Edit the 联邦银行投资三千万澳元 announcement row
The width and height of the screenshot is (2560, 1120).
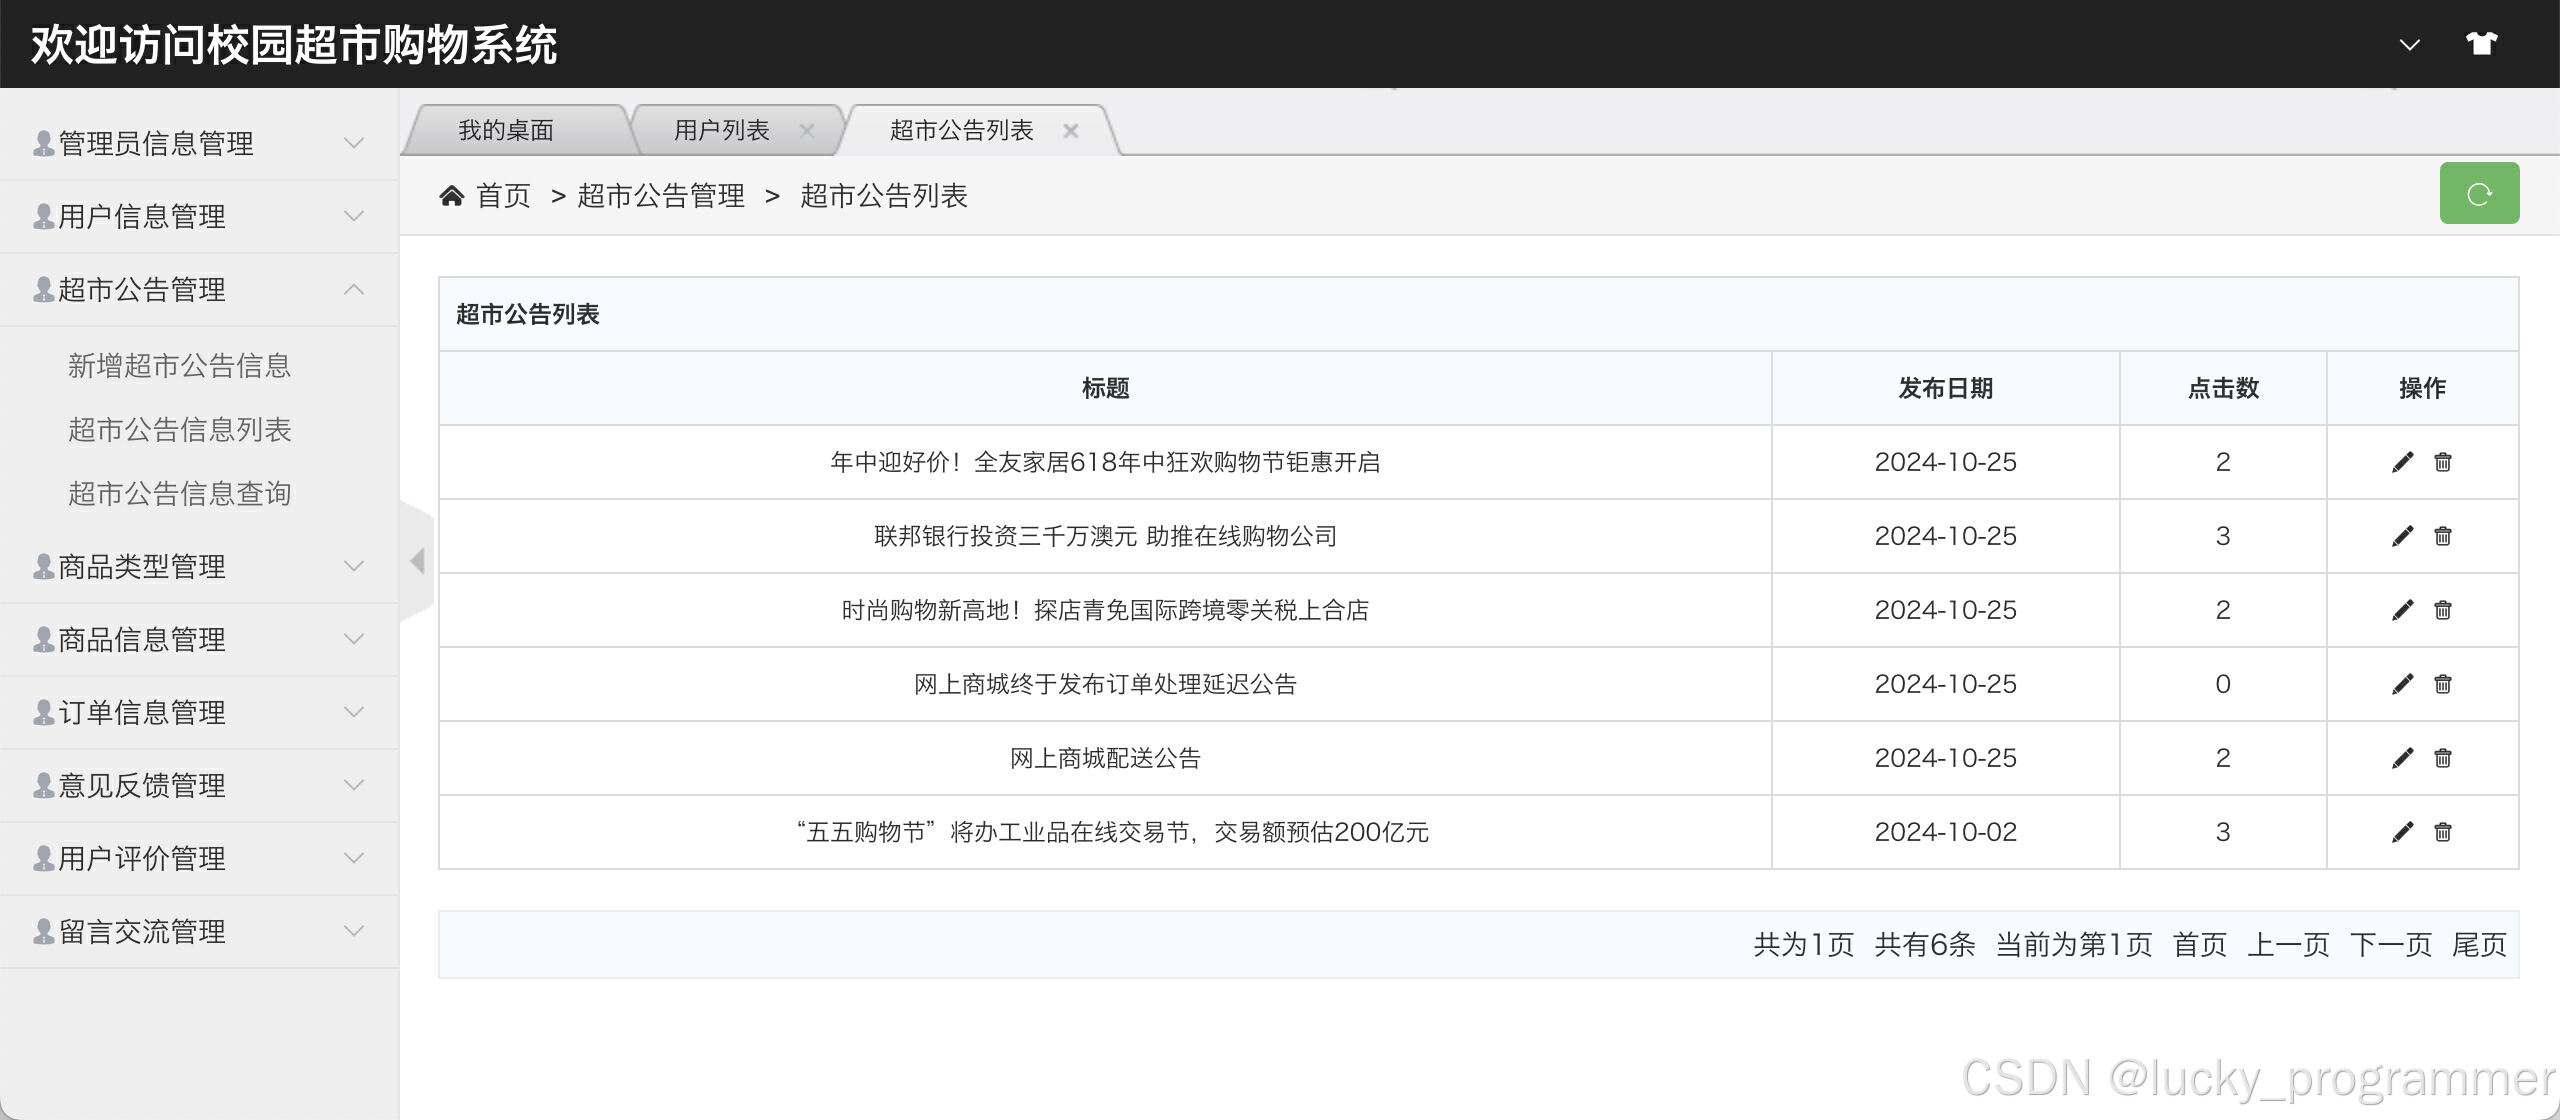2402,536
